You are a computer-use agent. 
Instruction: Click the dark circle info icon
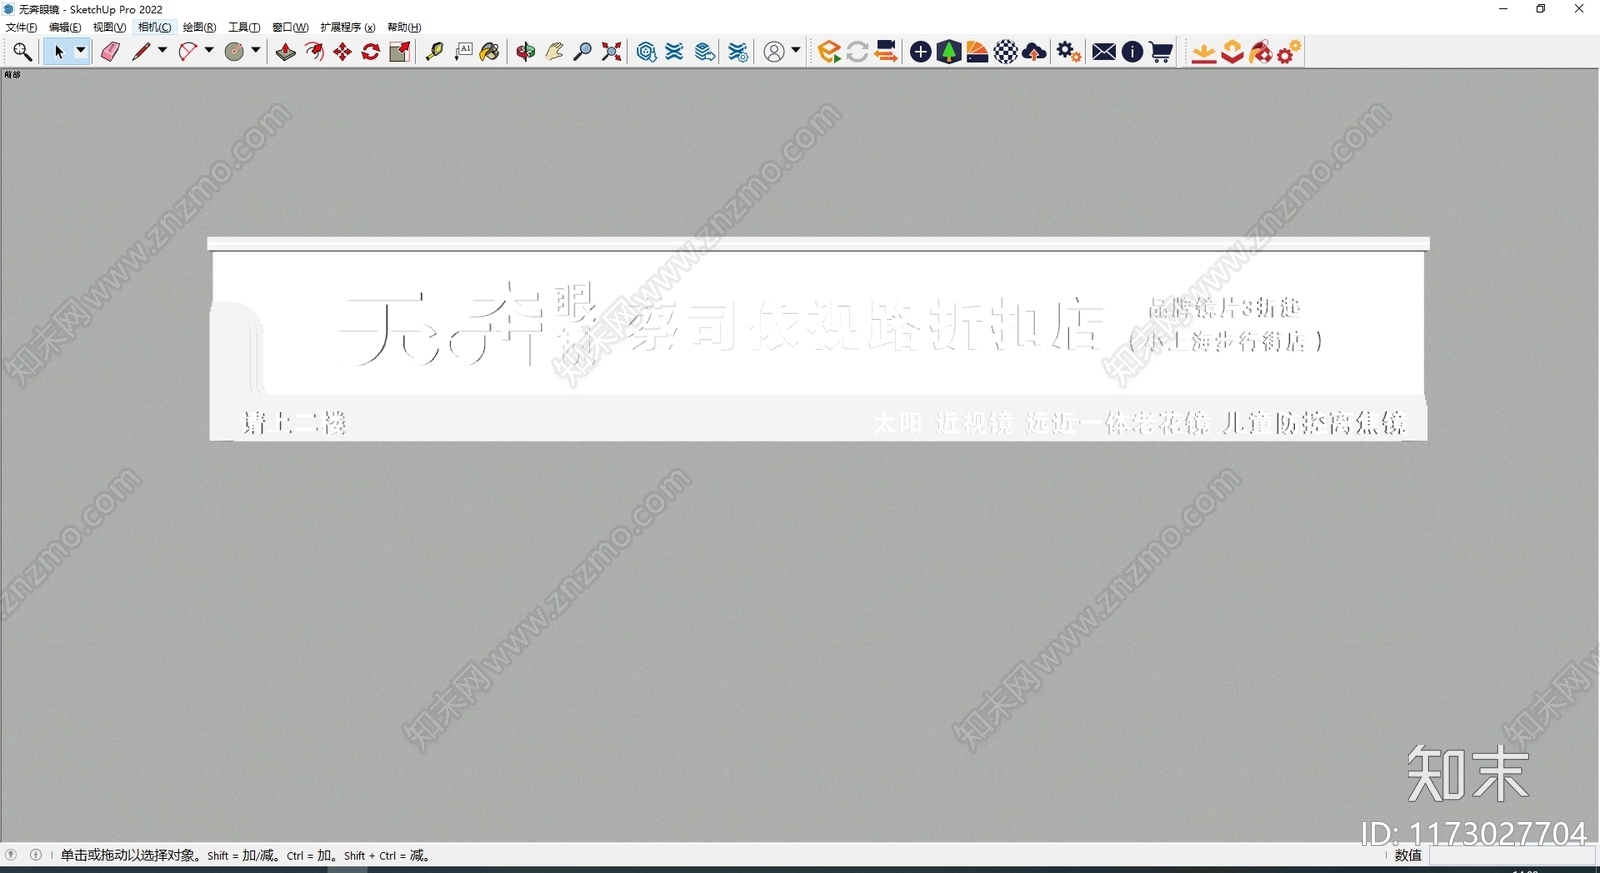1132,52
